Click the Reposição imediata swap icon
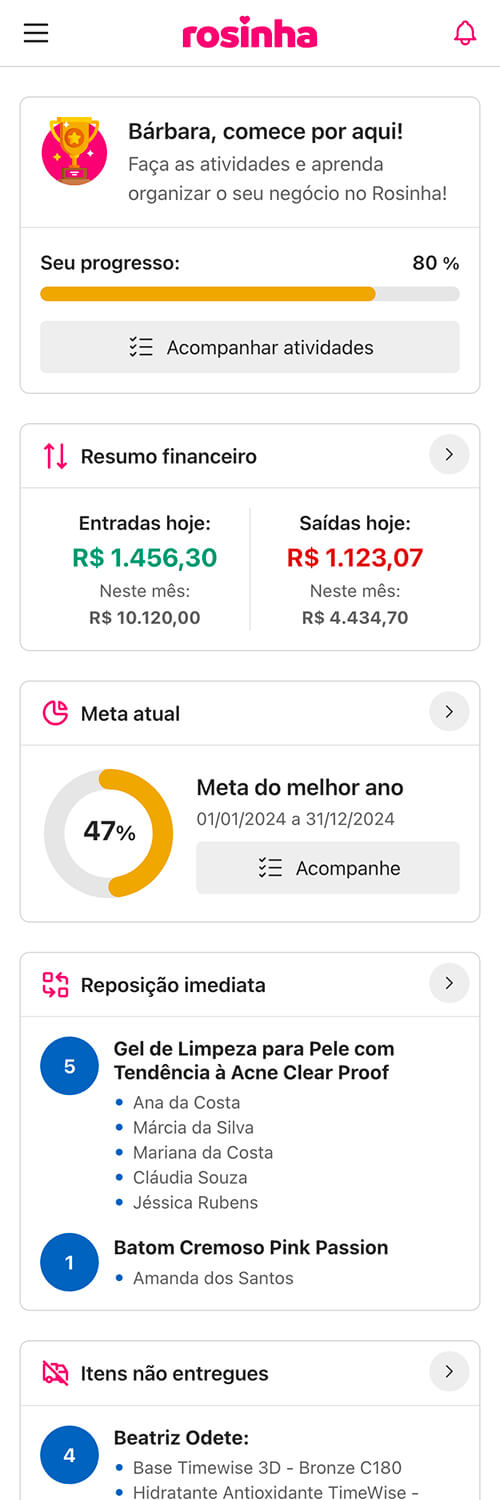Screen dimensions: 500x1500 pos(55,985)
